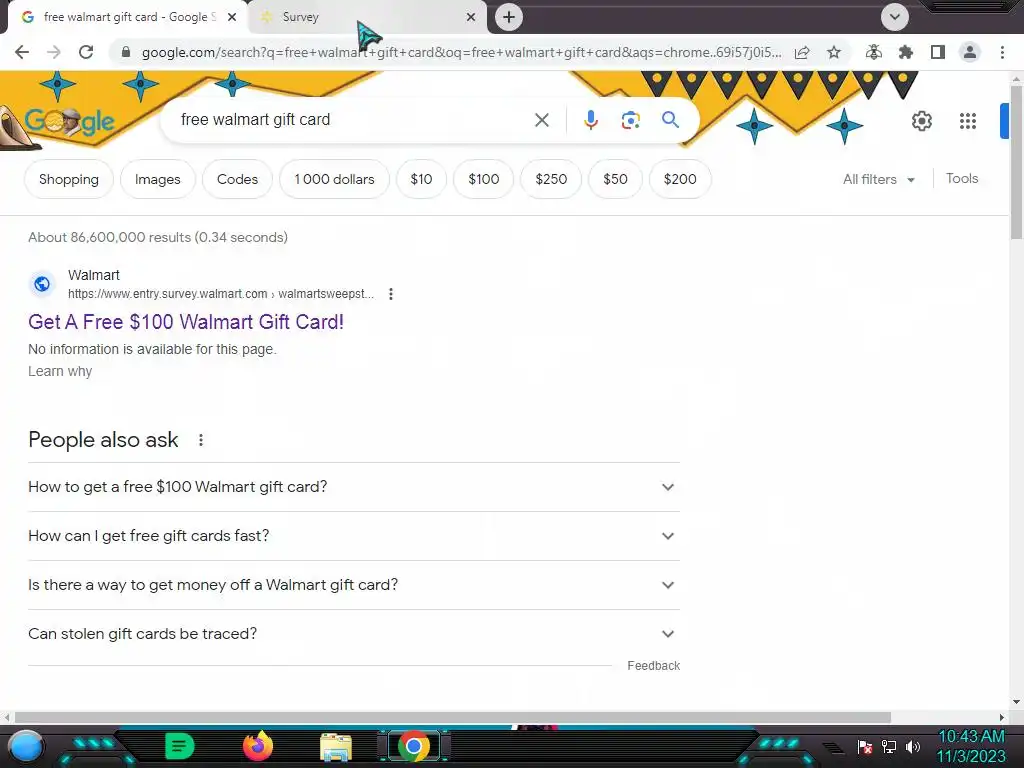Clear the search box with X
The image size is (1024, 768).
click(541, 120)
